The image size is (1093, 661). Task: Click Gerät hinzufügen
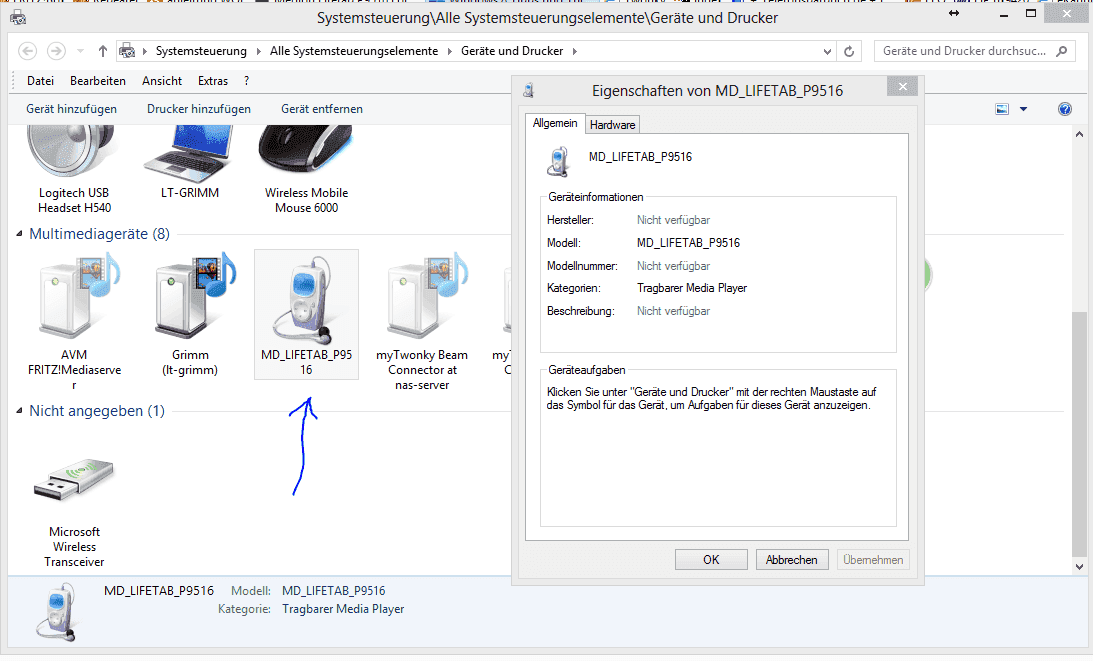click(71, 109)
